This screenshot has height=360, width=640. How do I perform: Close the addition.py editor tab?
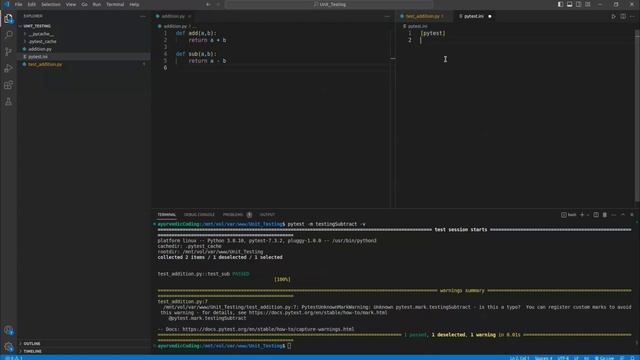[x=190, y=16]
